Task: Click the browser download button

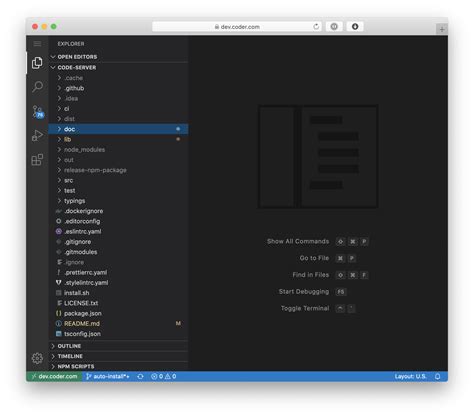Action: tap(355, 27)
